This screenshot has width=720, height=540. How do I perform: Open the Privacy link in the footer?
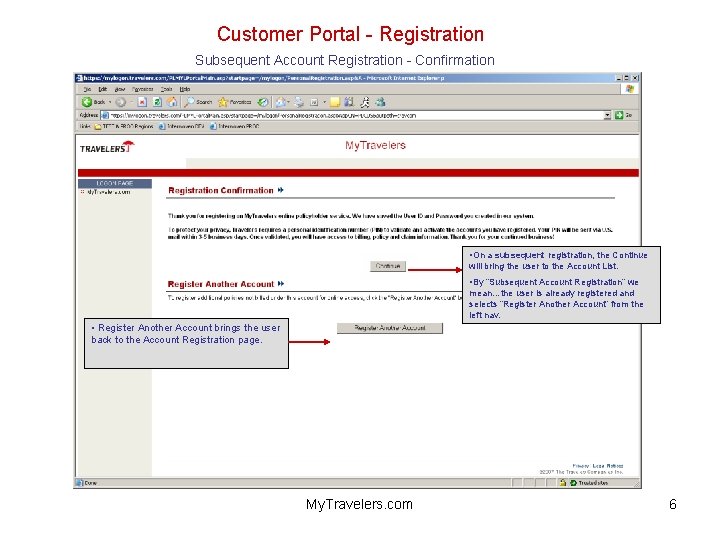[580, 466]
